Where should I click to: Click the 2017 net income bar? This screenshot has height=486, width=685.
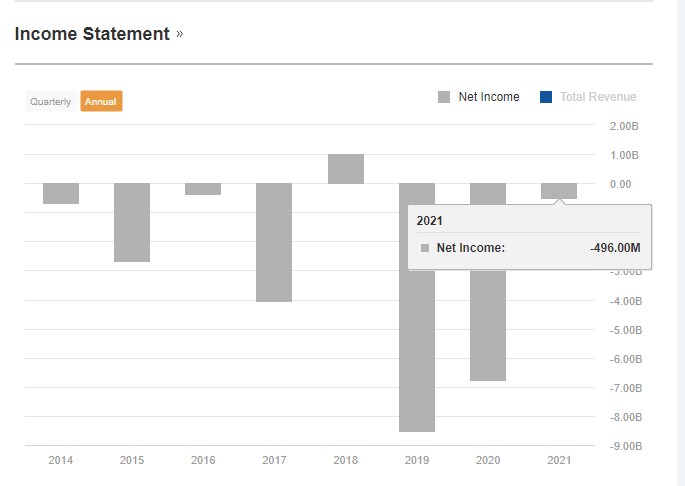click(x=274, y=242)
